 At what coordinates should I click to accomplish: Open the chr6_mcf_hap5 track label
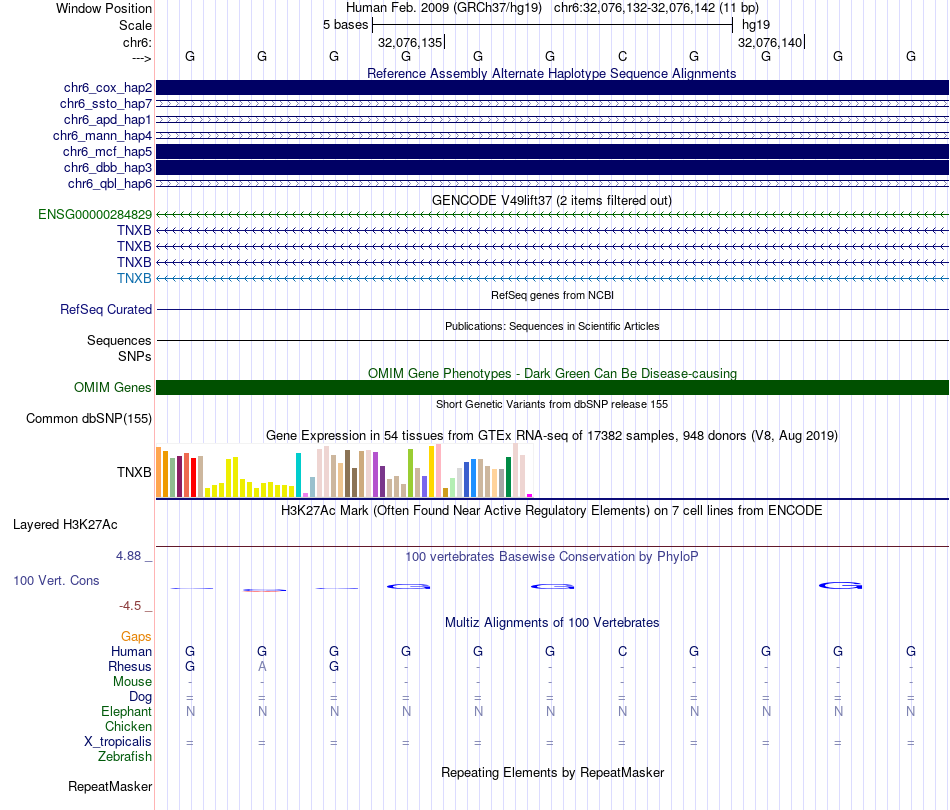click(105, 151)
